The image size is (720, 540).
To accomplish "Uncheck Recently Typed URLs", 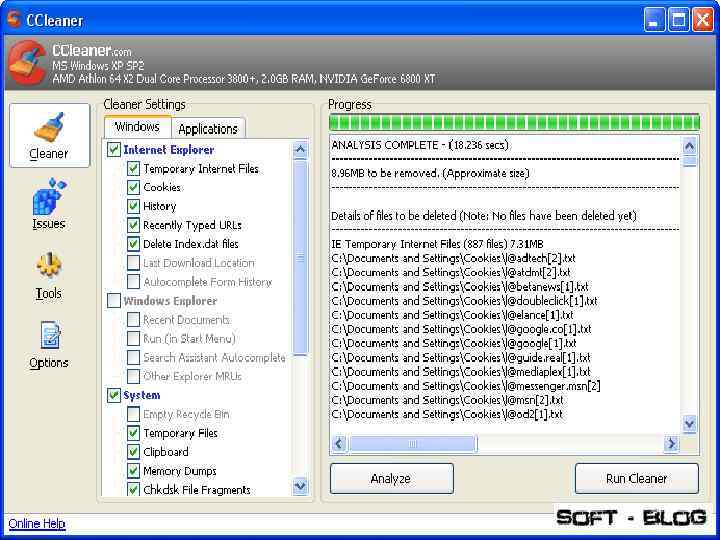I will click(x=133, y=225).
